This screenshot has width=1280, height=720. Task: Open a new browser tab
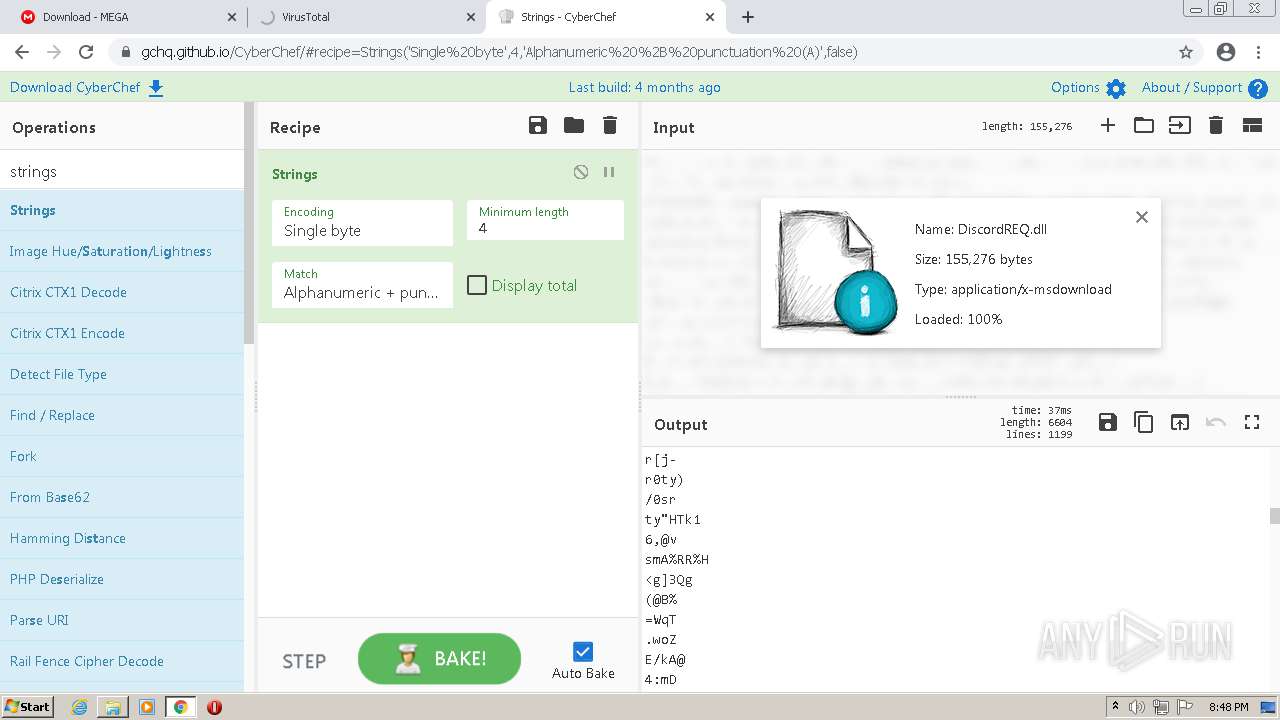pyautogui.click(x=748, y=17)
